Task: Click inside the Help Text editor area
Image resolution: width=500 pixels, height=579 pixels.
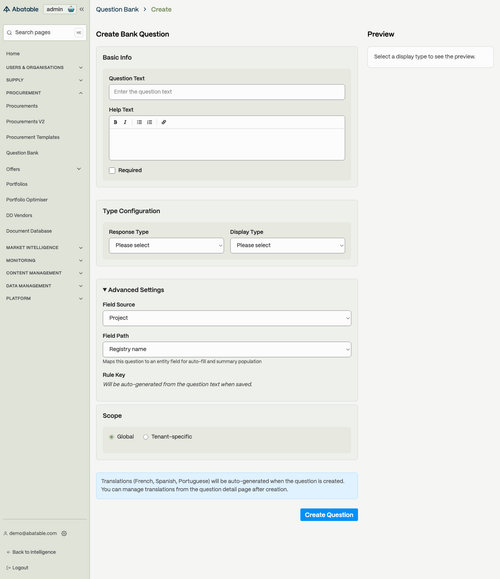Action: (227, 144)
